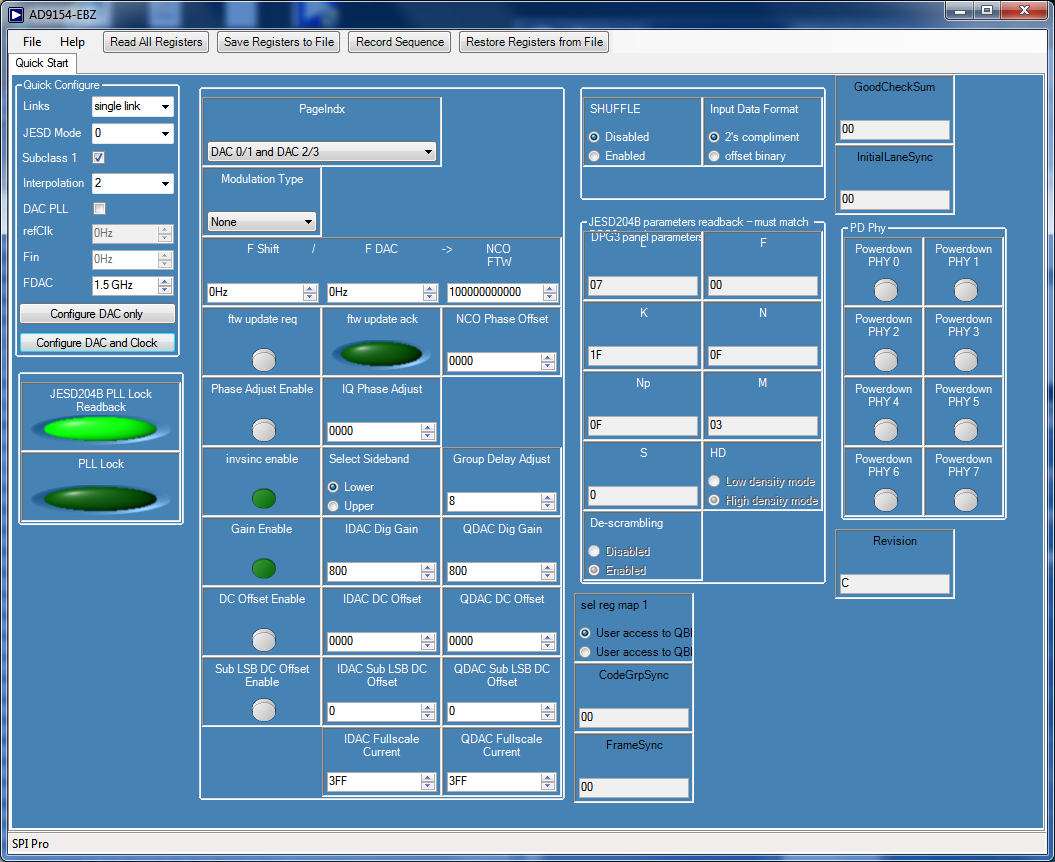Toggle Powerdown PHY 0 button
Viewport: 1055px width, 862px height.
pyautogui.click(x=885, y=290)
